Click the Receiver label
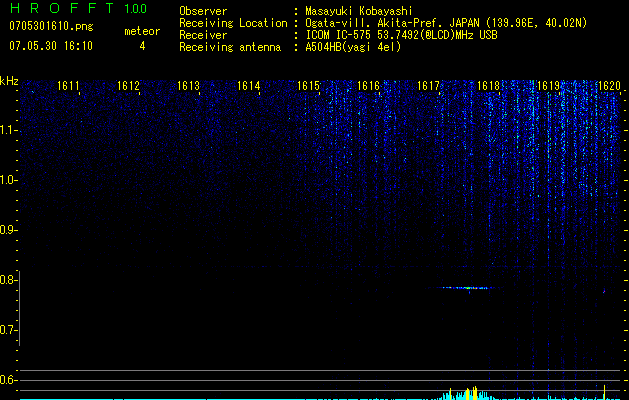The height and width of the screenshot is (400, 629). 203,35
